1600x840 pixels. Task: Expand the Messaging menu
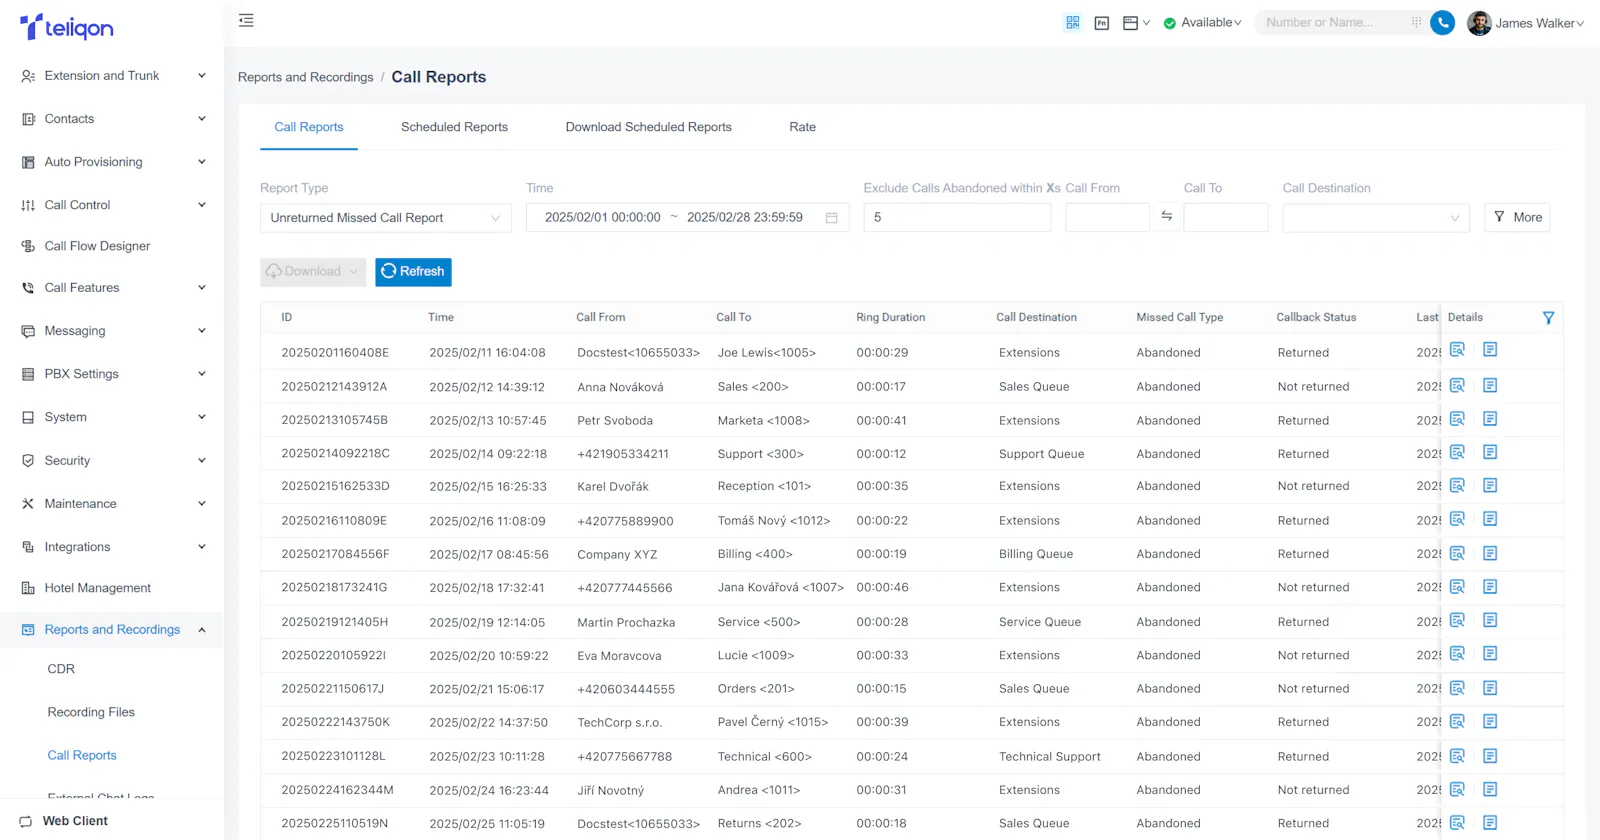[113, 331]
